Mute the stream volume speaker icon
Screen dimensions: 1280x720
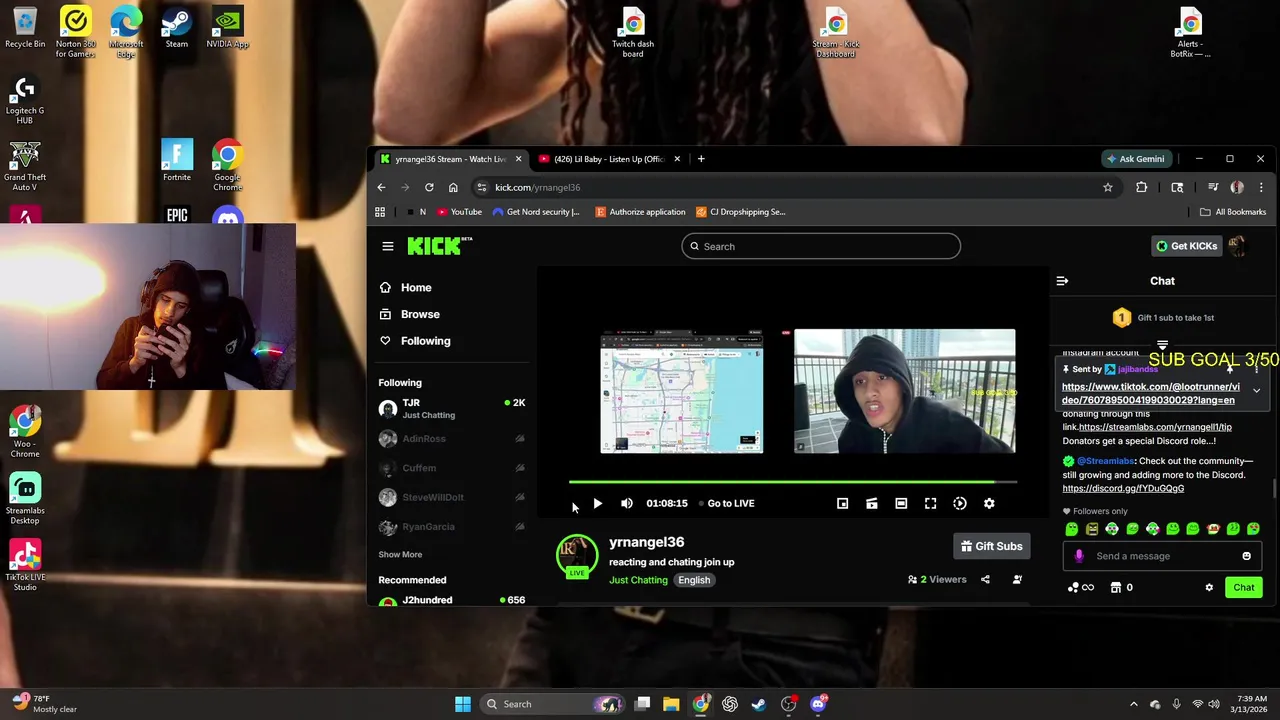coord(627,503)
